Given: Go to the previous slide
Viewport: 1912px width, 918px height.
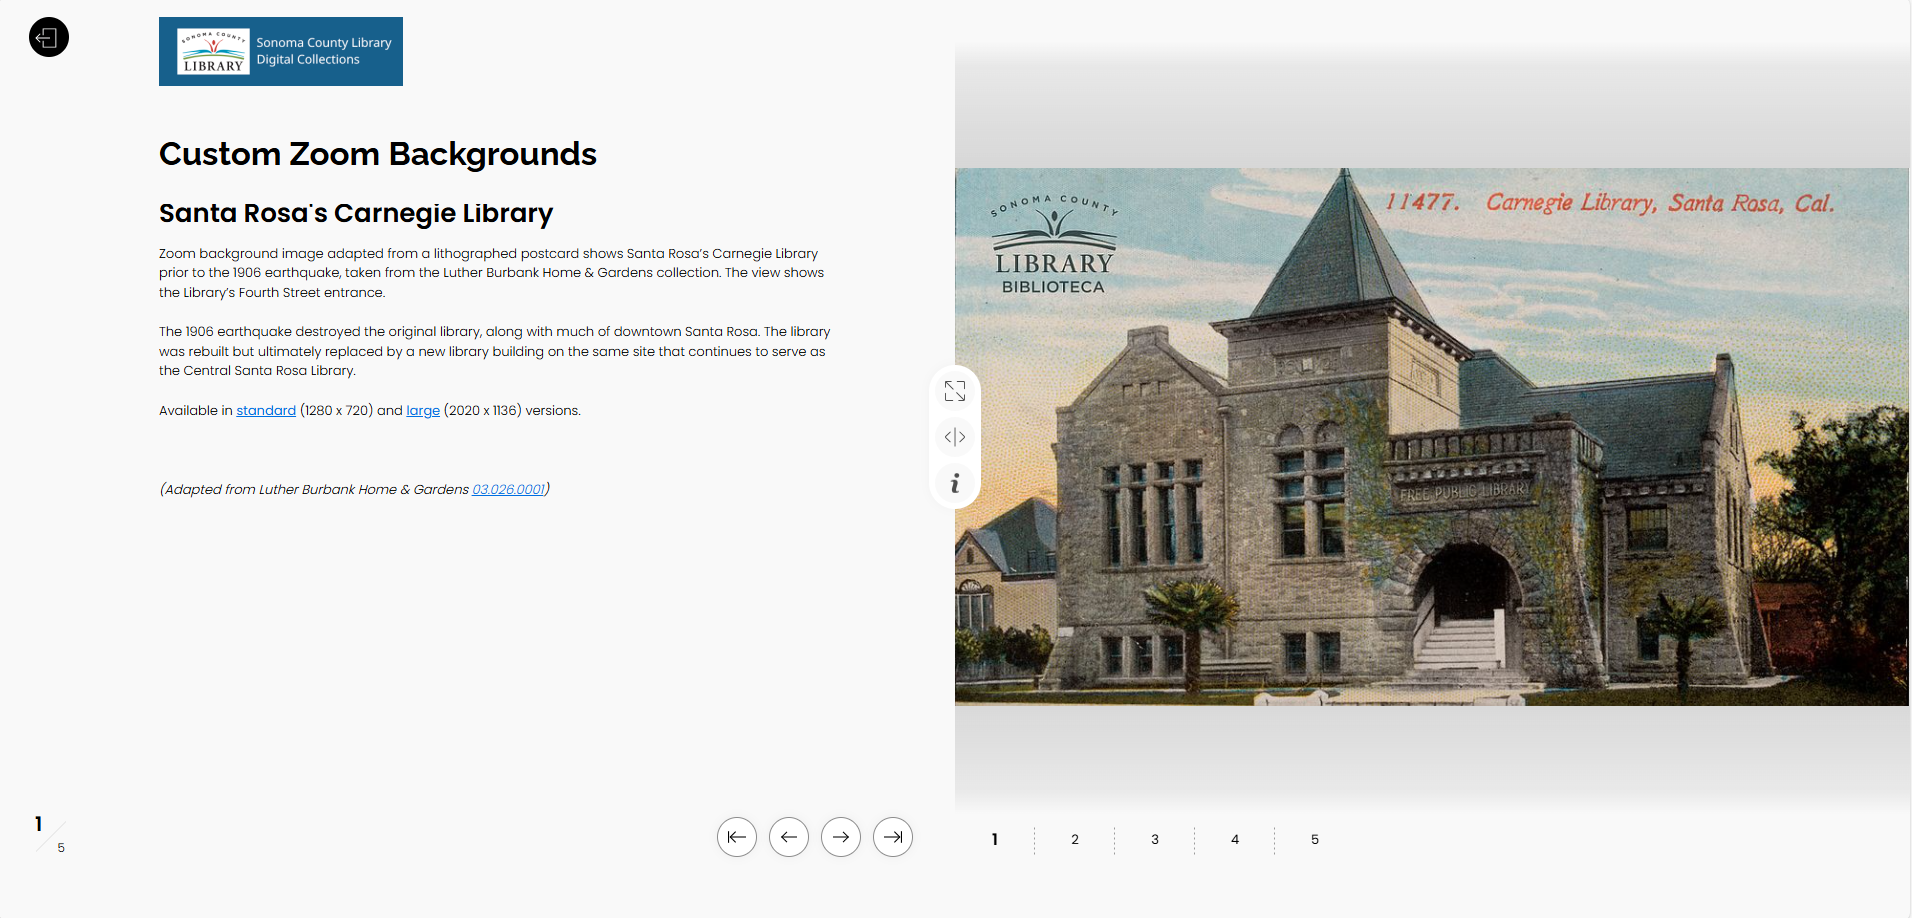Looking at the screenshot, I should pyautogui.click(x=789, y=837).
